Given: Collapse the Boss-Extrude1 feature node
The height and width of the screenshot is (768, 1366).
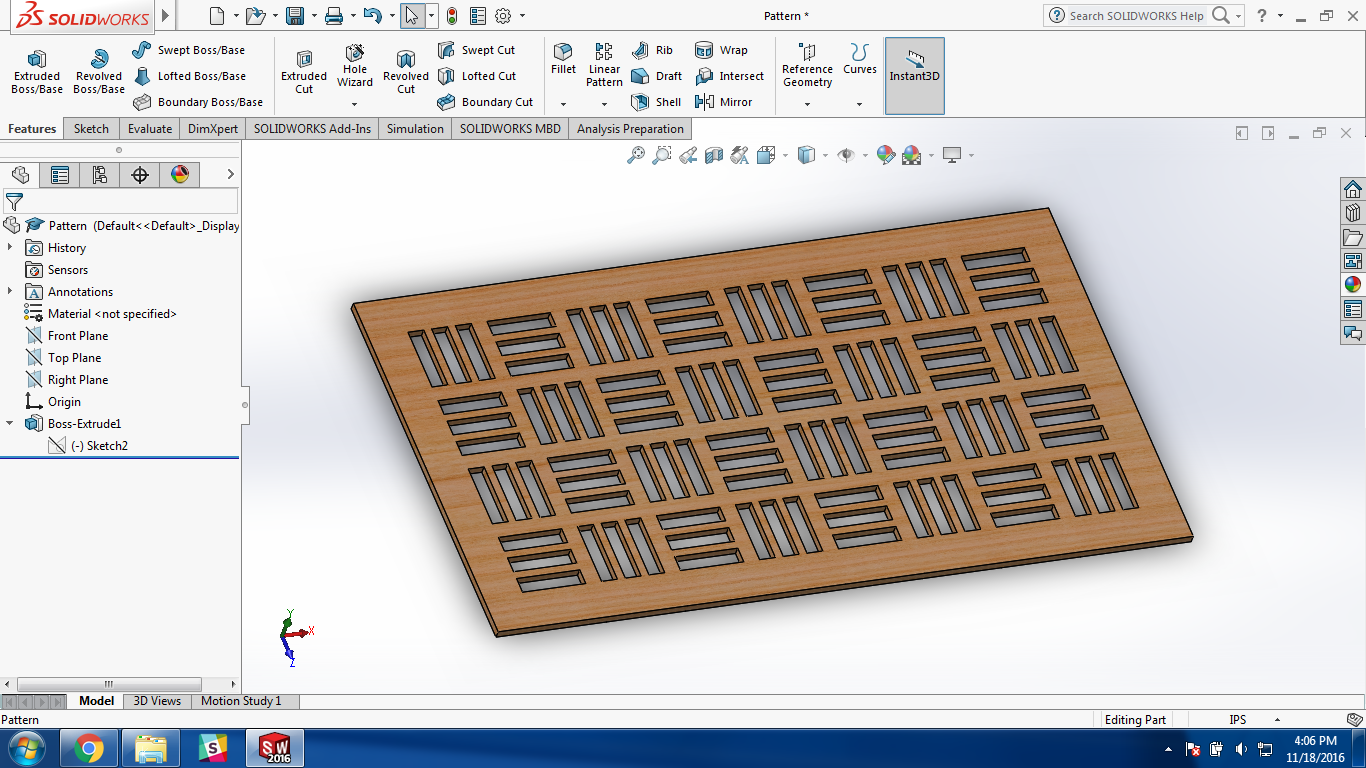Looking at the screenshot, I should [x=10, y=424].
